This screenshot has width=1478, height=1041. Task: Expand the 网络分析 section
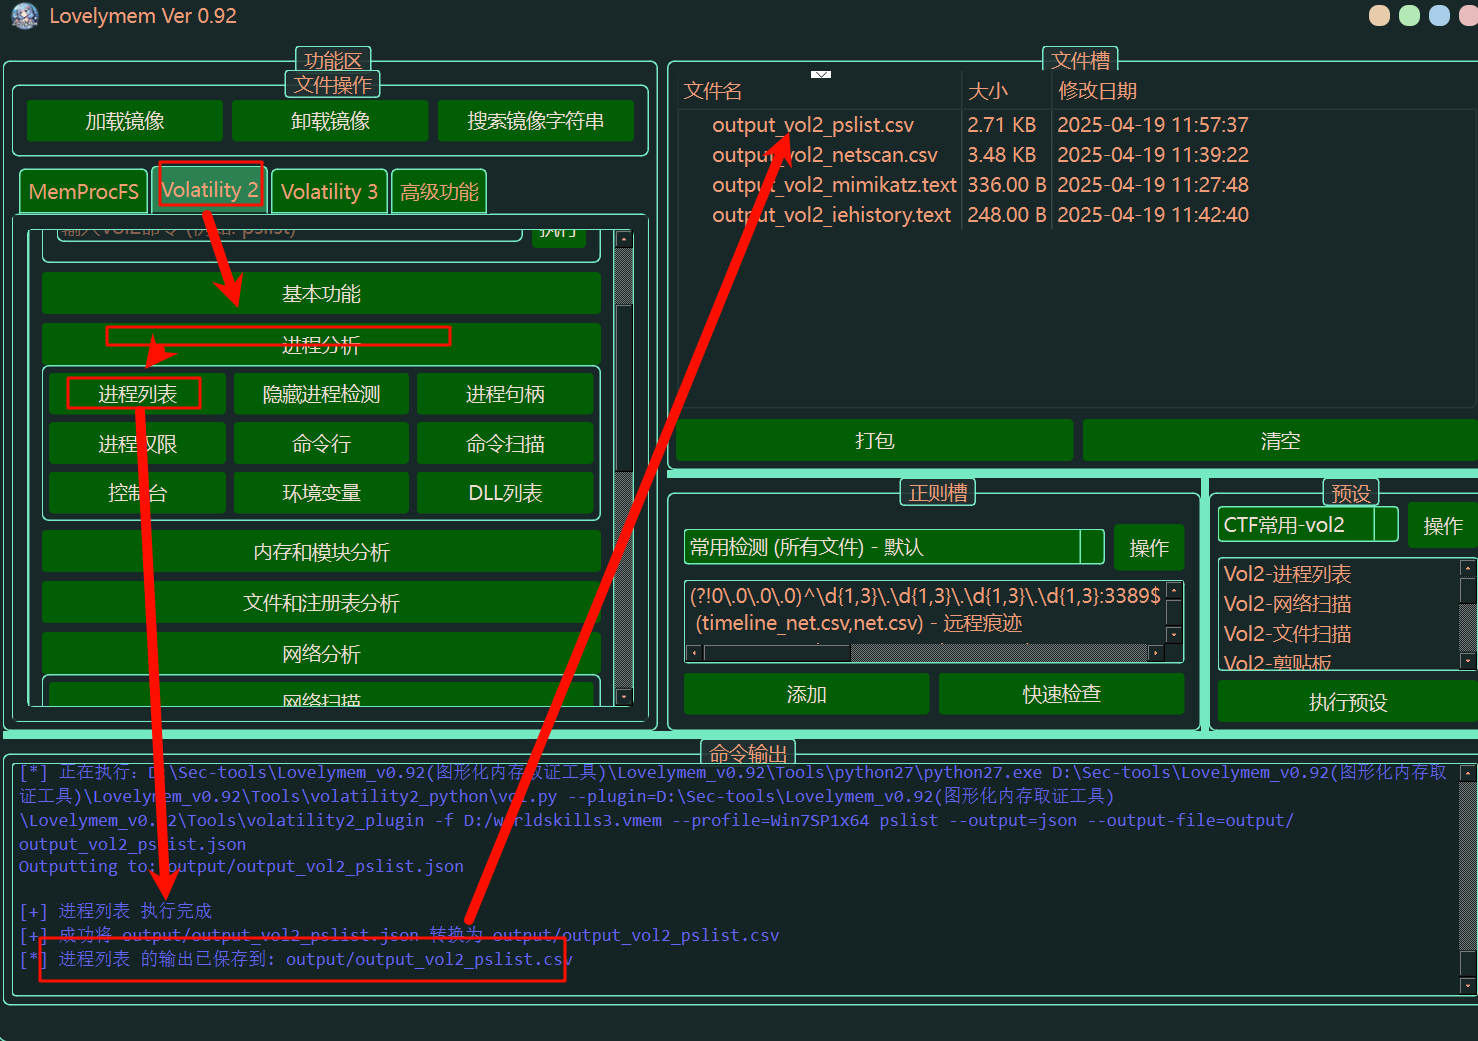click(x=321, y=653)
